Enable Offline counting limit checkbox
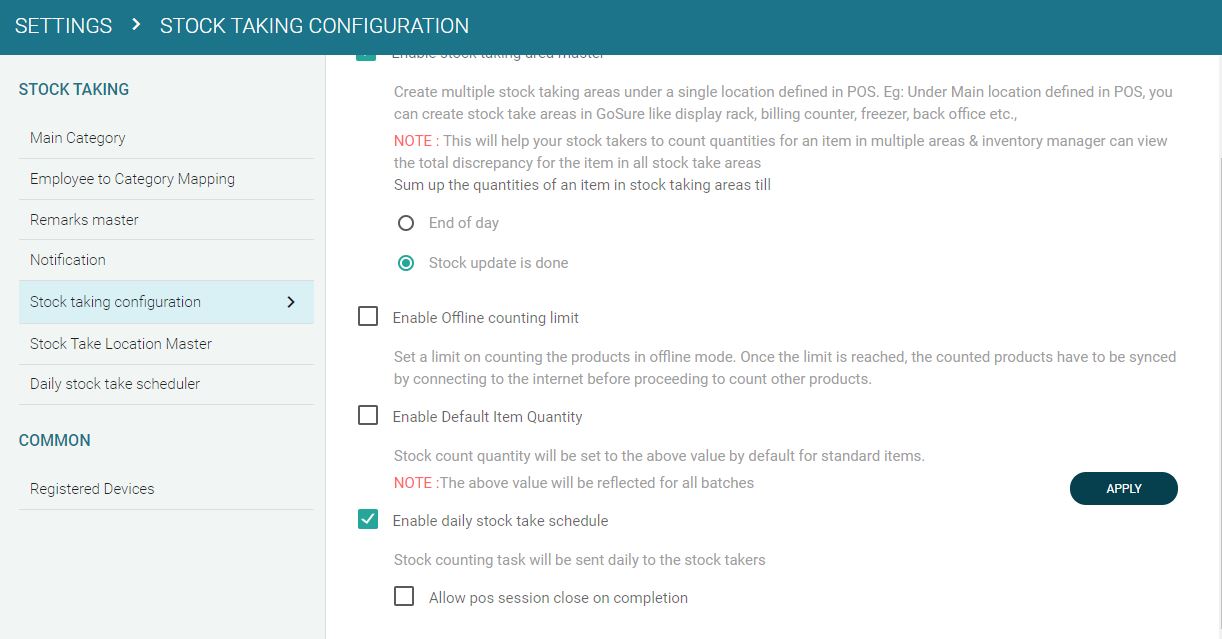The width and height of the screenshot is (1222, 639). tap(368, 317)
